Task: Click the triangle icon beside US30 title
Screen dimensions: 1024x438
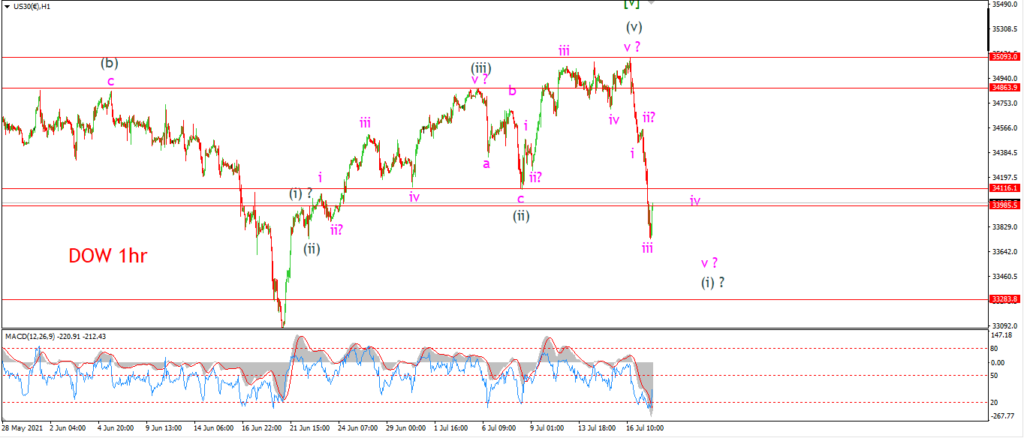Action: (x=5, y=5)
